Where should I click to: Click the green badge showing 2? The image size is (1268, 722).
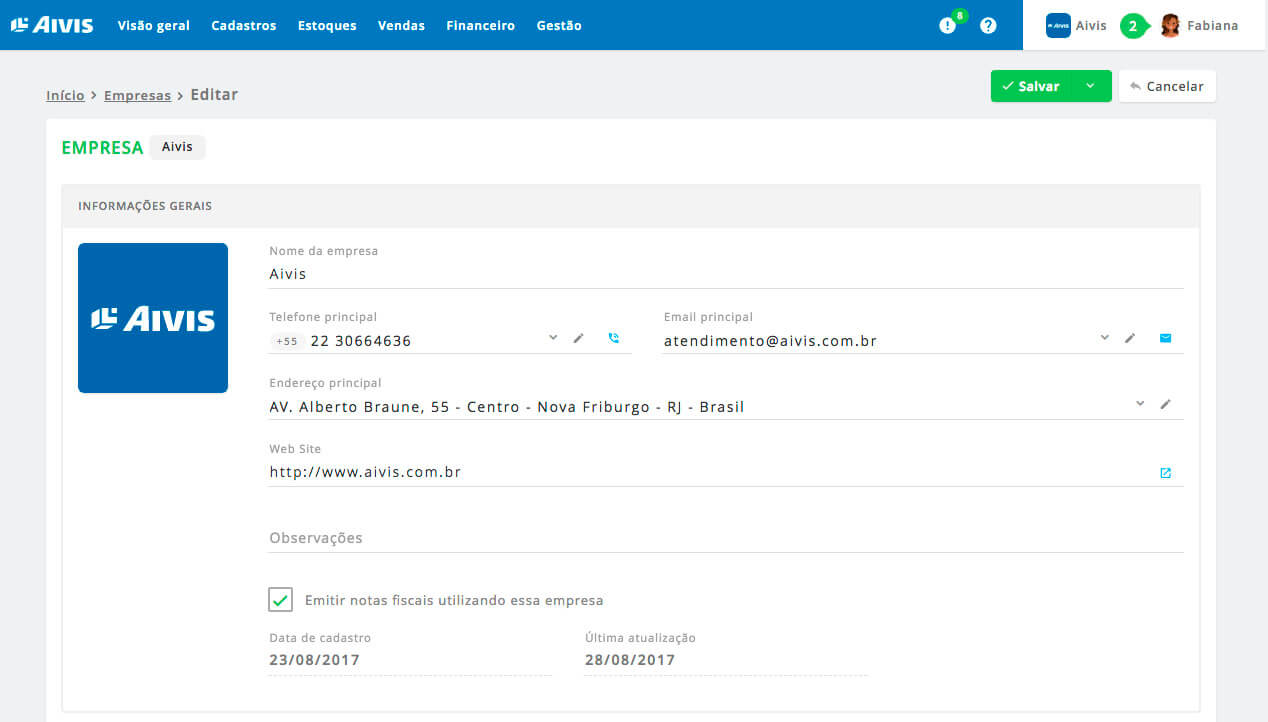pyautogui.click(x=1133, y=26)
